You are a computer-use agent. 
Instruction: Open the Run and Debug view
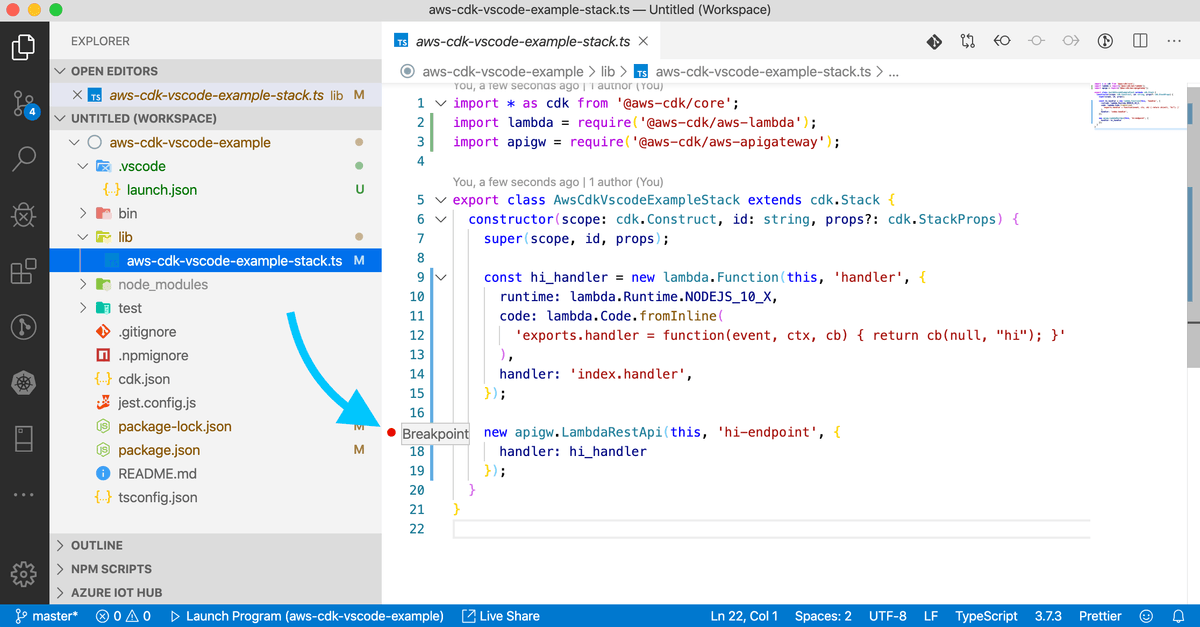tap(24, 215)
